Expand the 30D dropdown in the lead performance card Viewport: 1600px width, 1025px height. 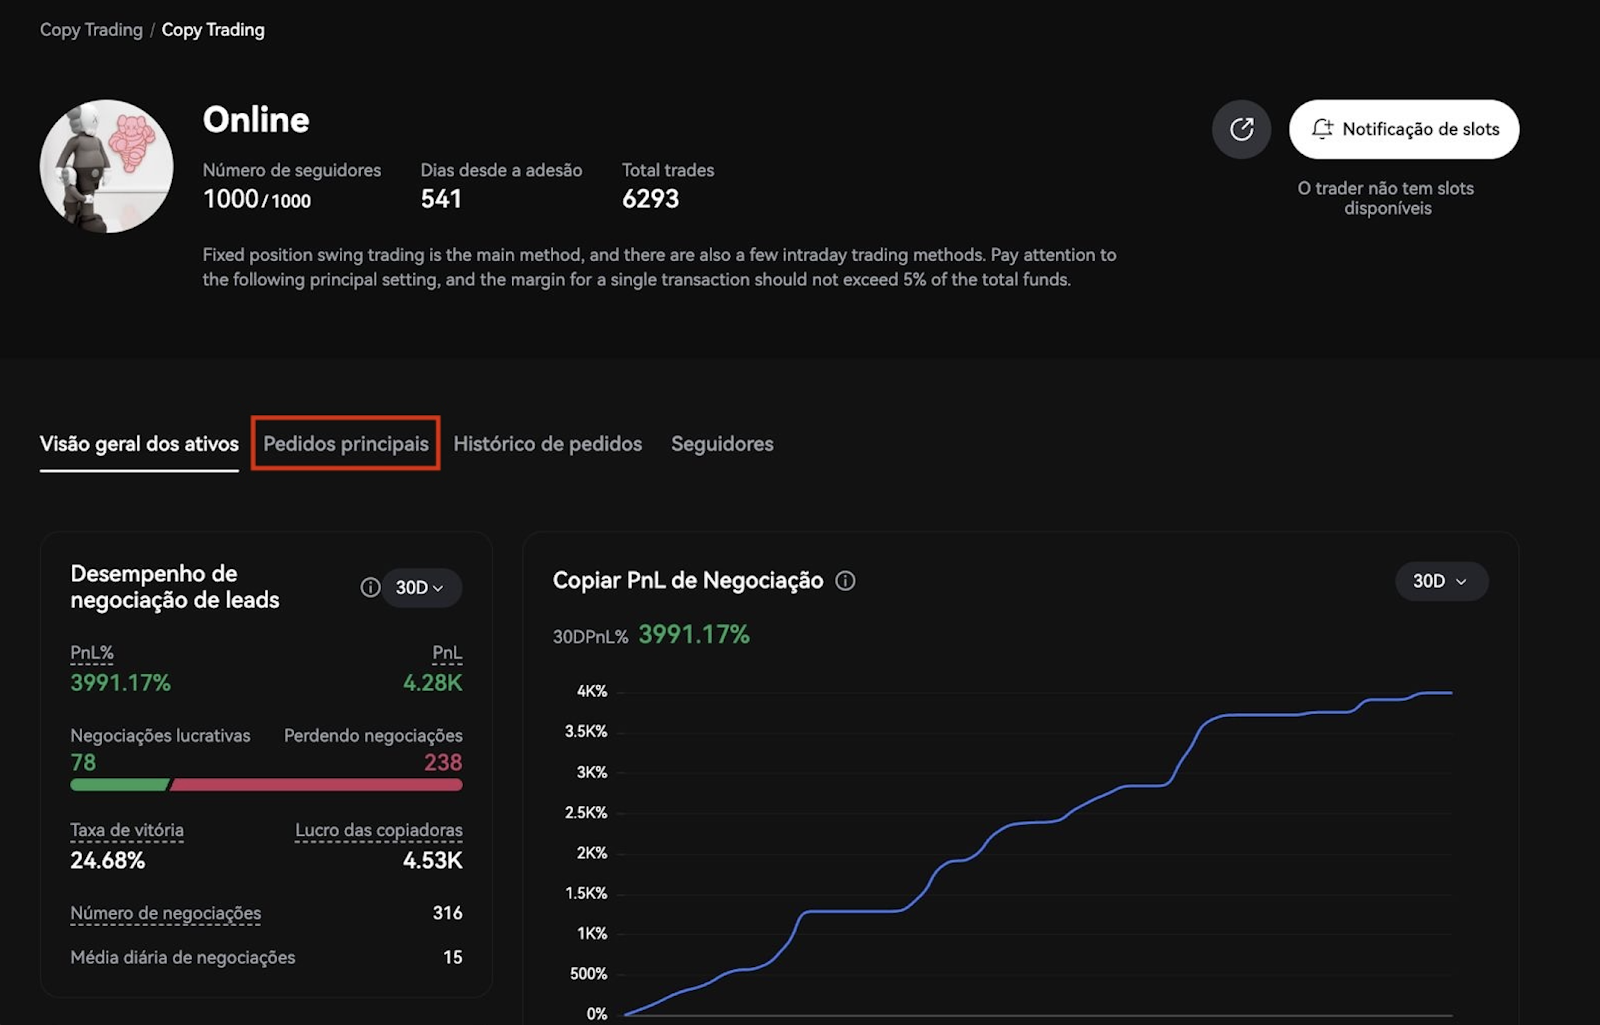click(420, 588)
